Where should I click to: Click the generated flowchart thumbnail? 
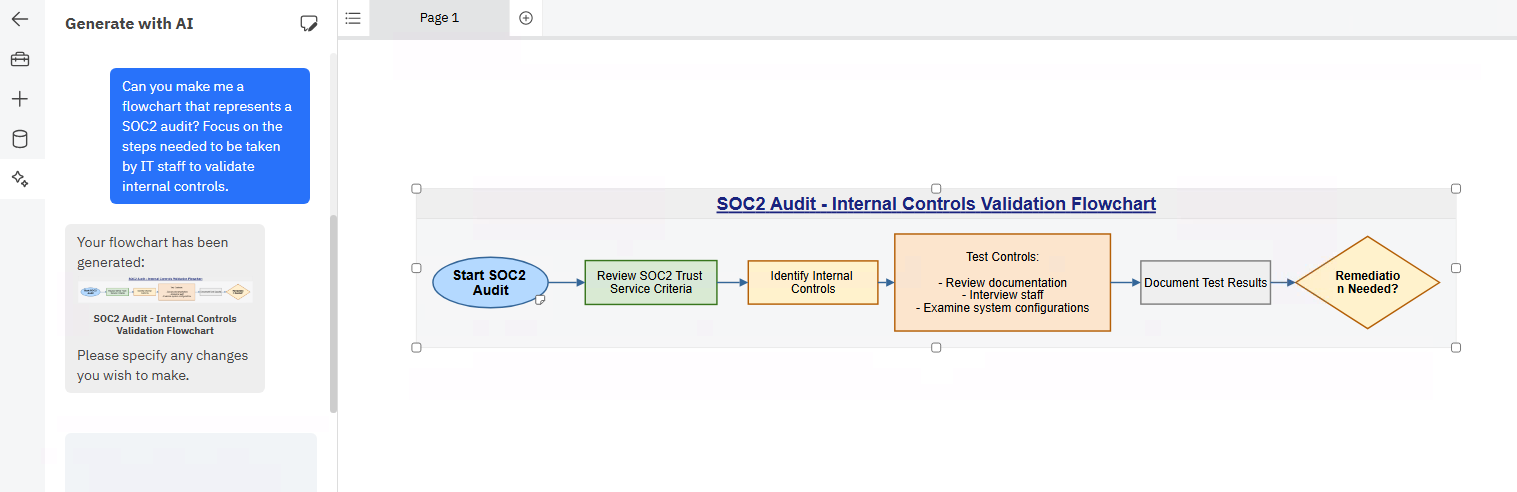[165, 291]
